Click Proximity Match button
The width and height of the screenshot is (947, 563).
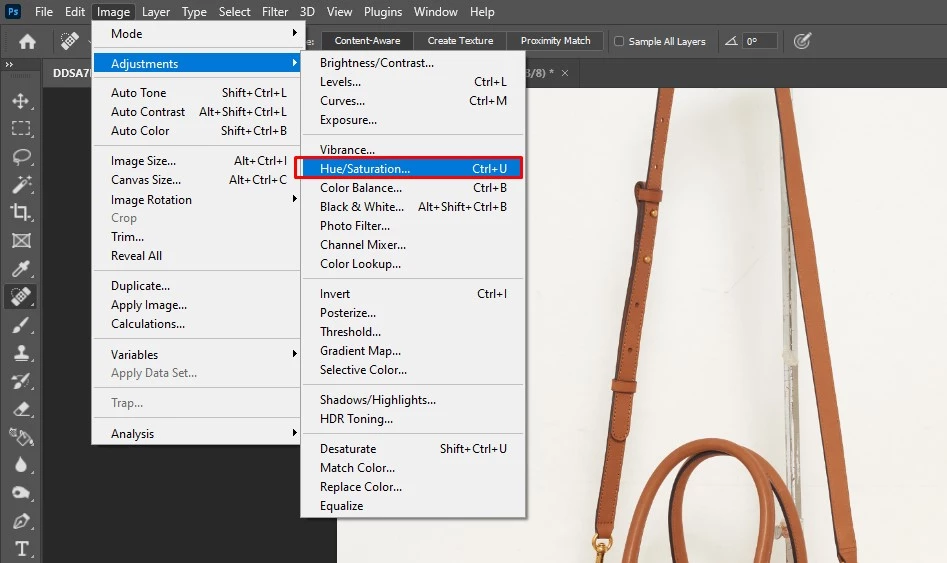555,40
